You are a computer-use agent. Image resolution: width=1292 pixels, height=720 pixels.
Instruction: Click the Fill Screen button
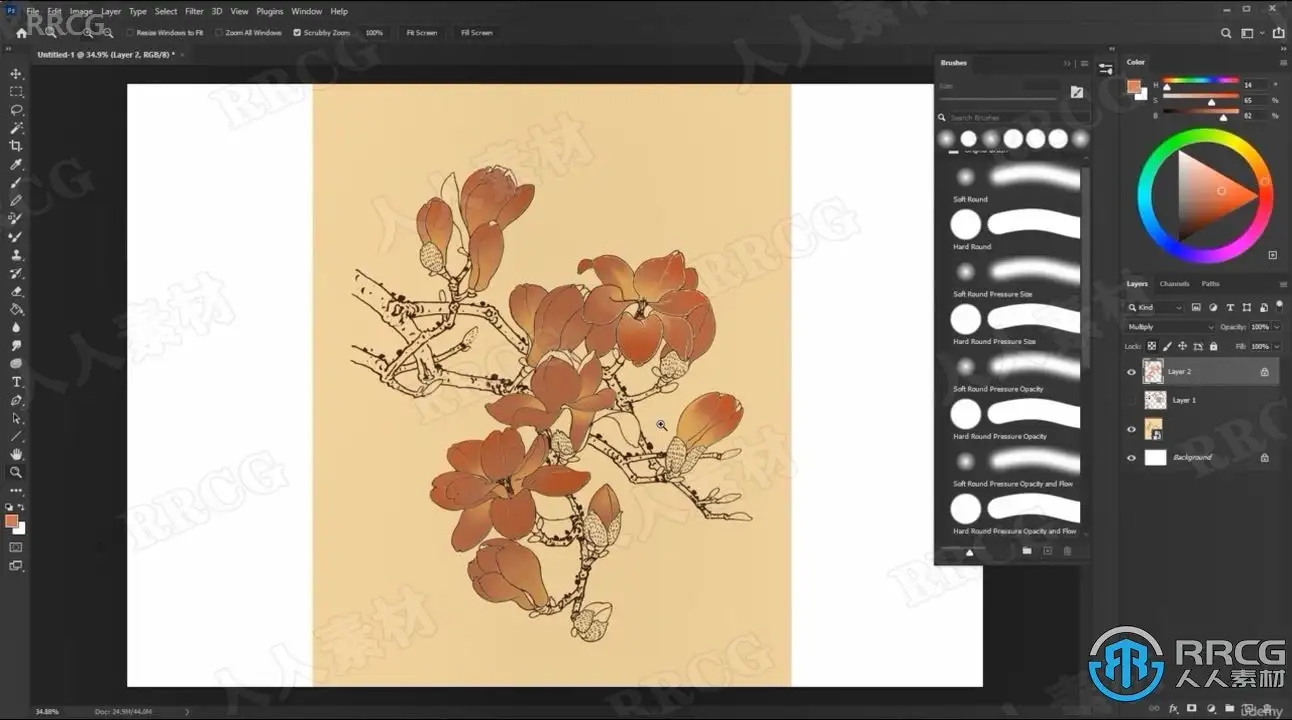click(476, 33)
